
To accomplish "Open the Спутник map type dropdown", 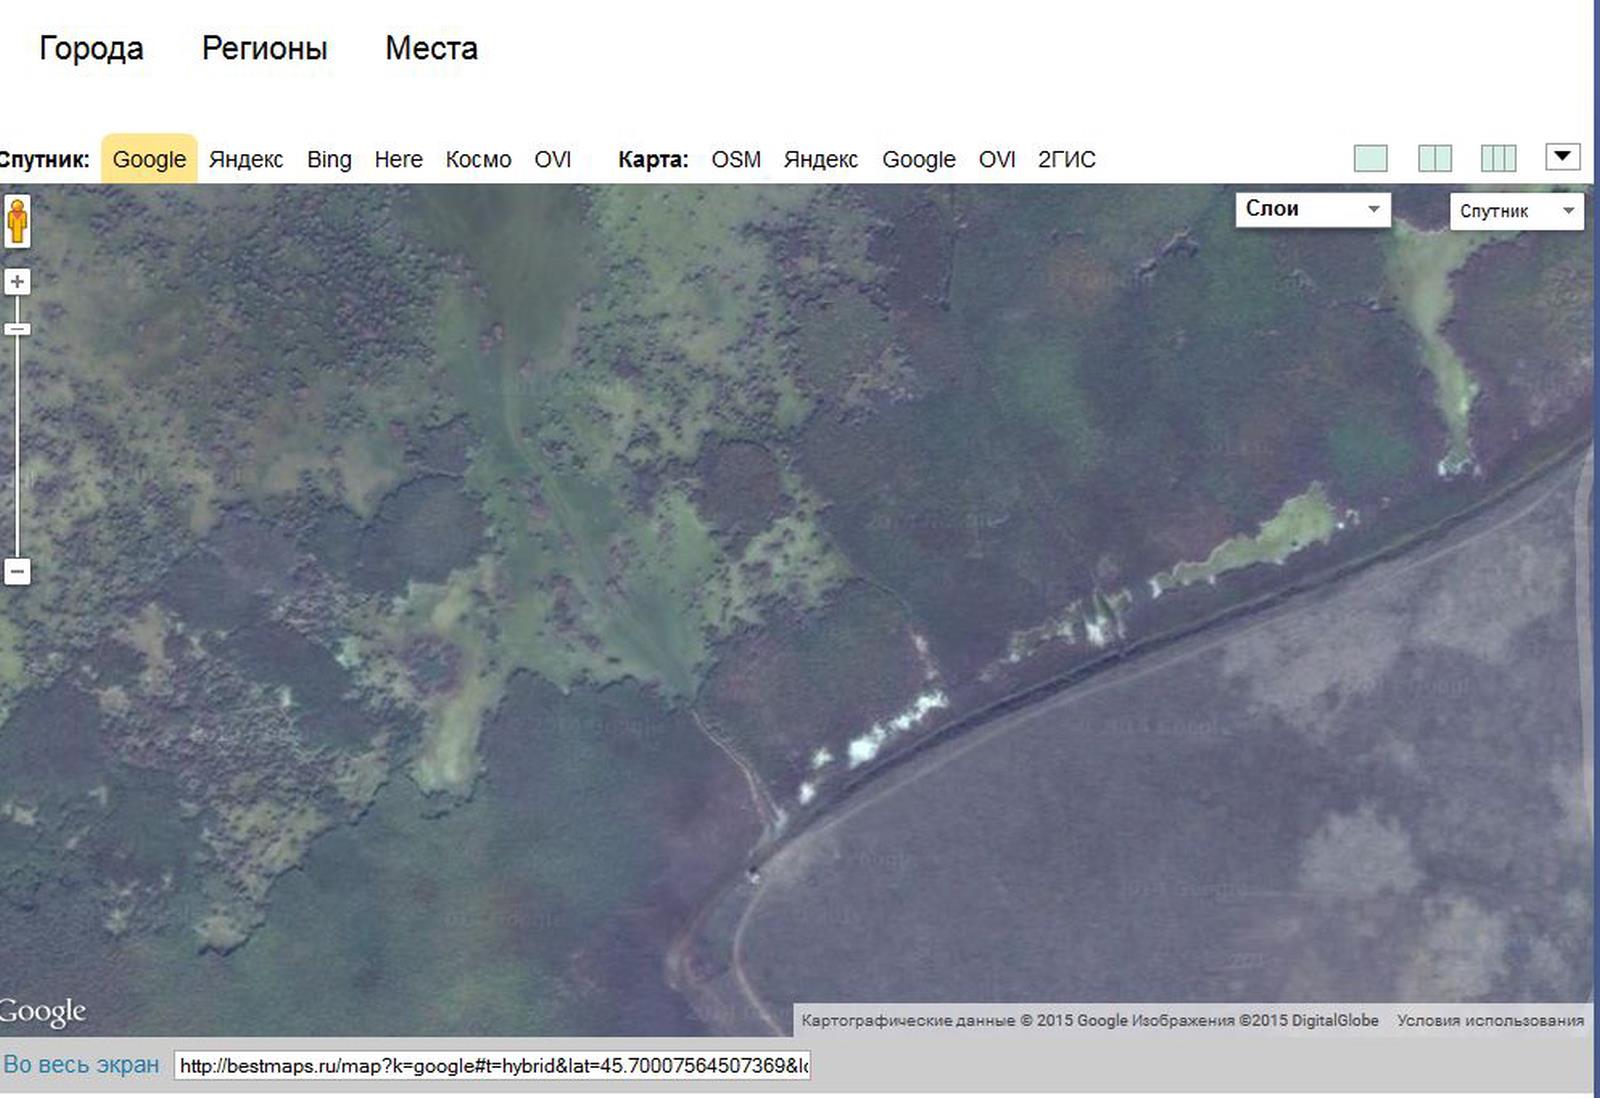I will coord(1516,211).
